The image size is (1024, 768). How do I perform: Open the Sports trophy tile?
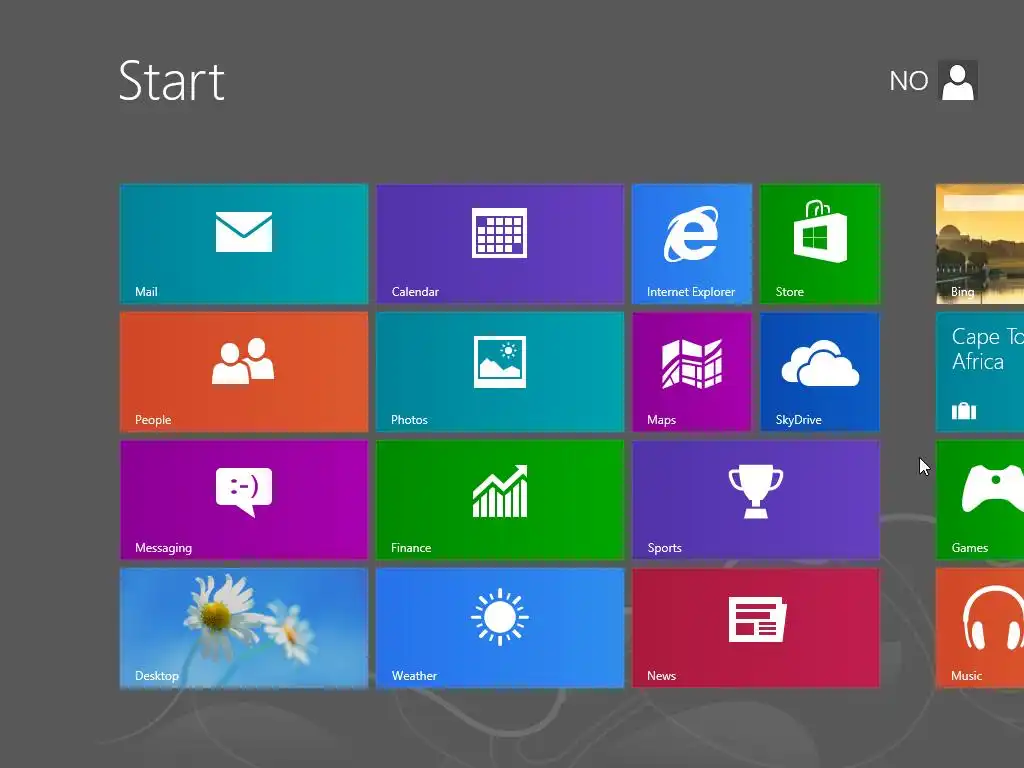[x=756, y=500]
